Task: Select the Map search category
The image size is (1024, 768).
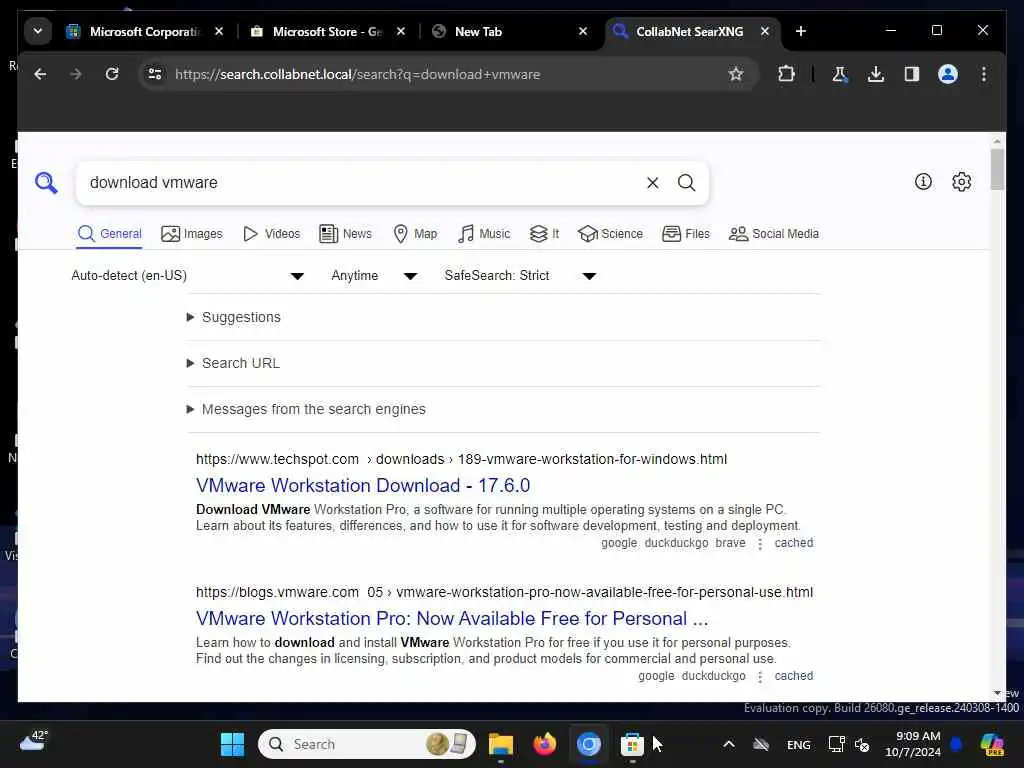Action: [415, 234]
